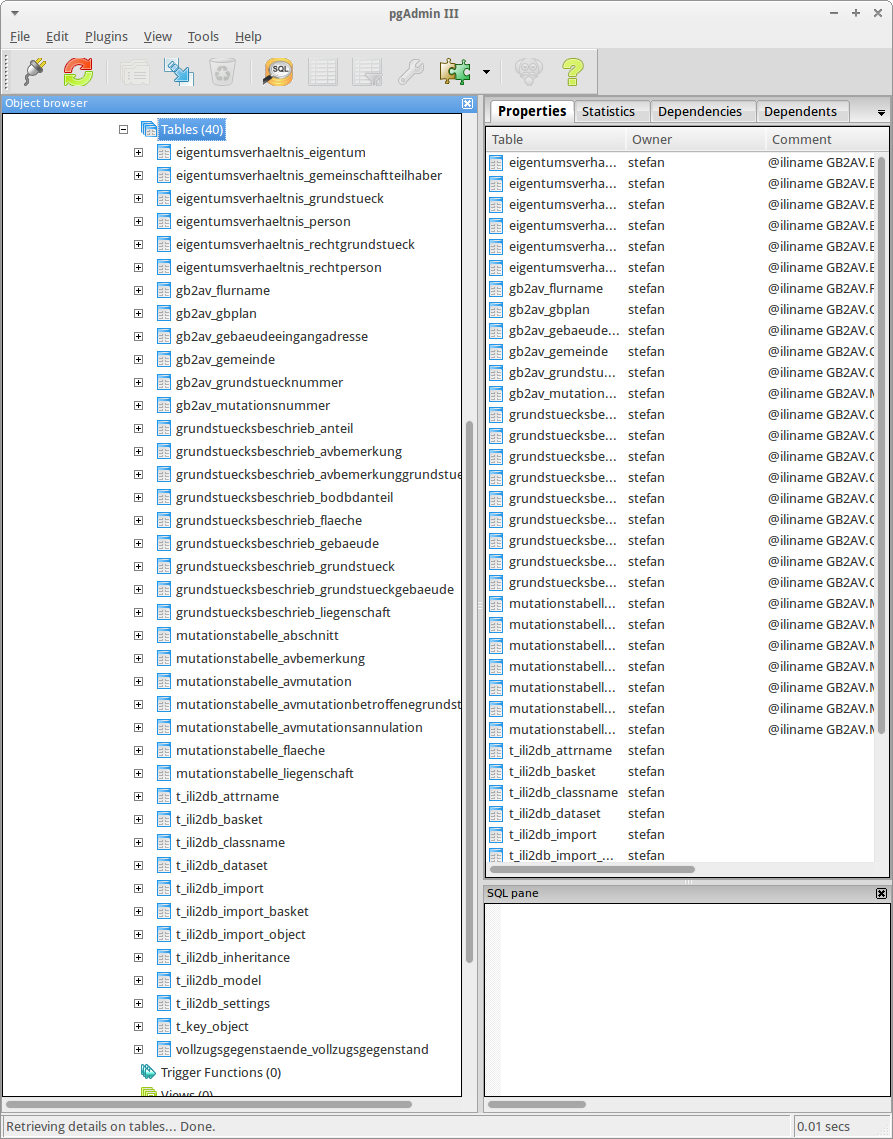This screenshot has height=1139, width=893.
Task: Select mutationstabelle_avmutation in the tree
Action: coord(264,681)
